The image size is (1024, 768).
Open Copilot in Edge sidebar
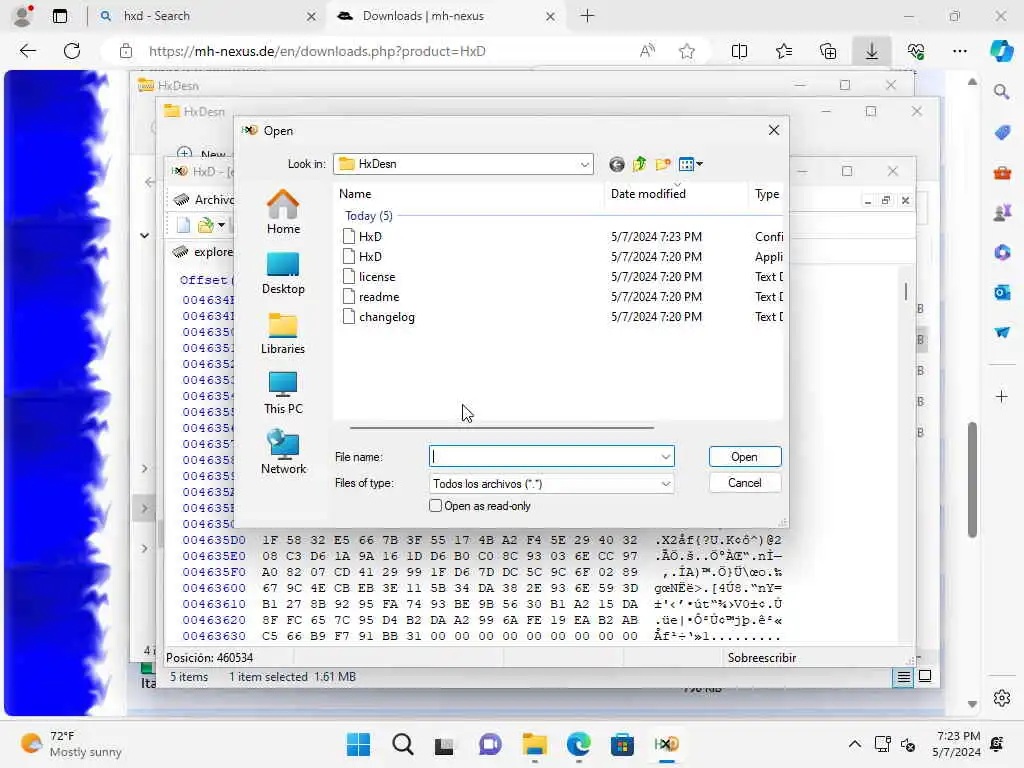coord(1001,51)
